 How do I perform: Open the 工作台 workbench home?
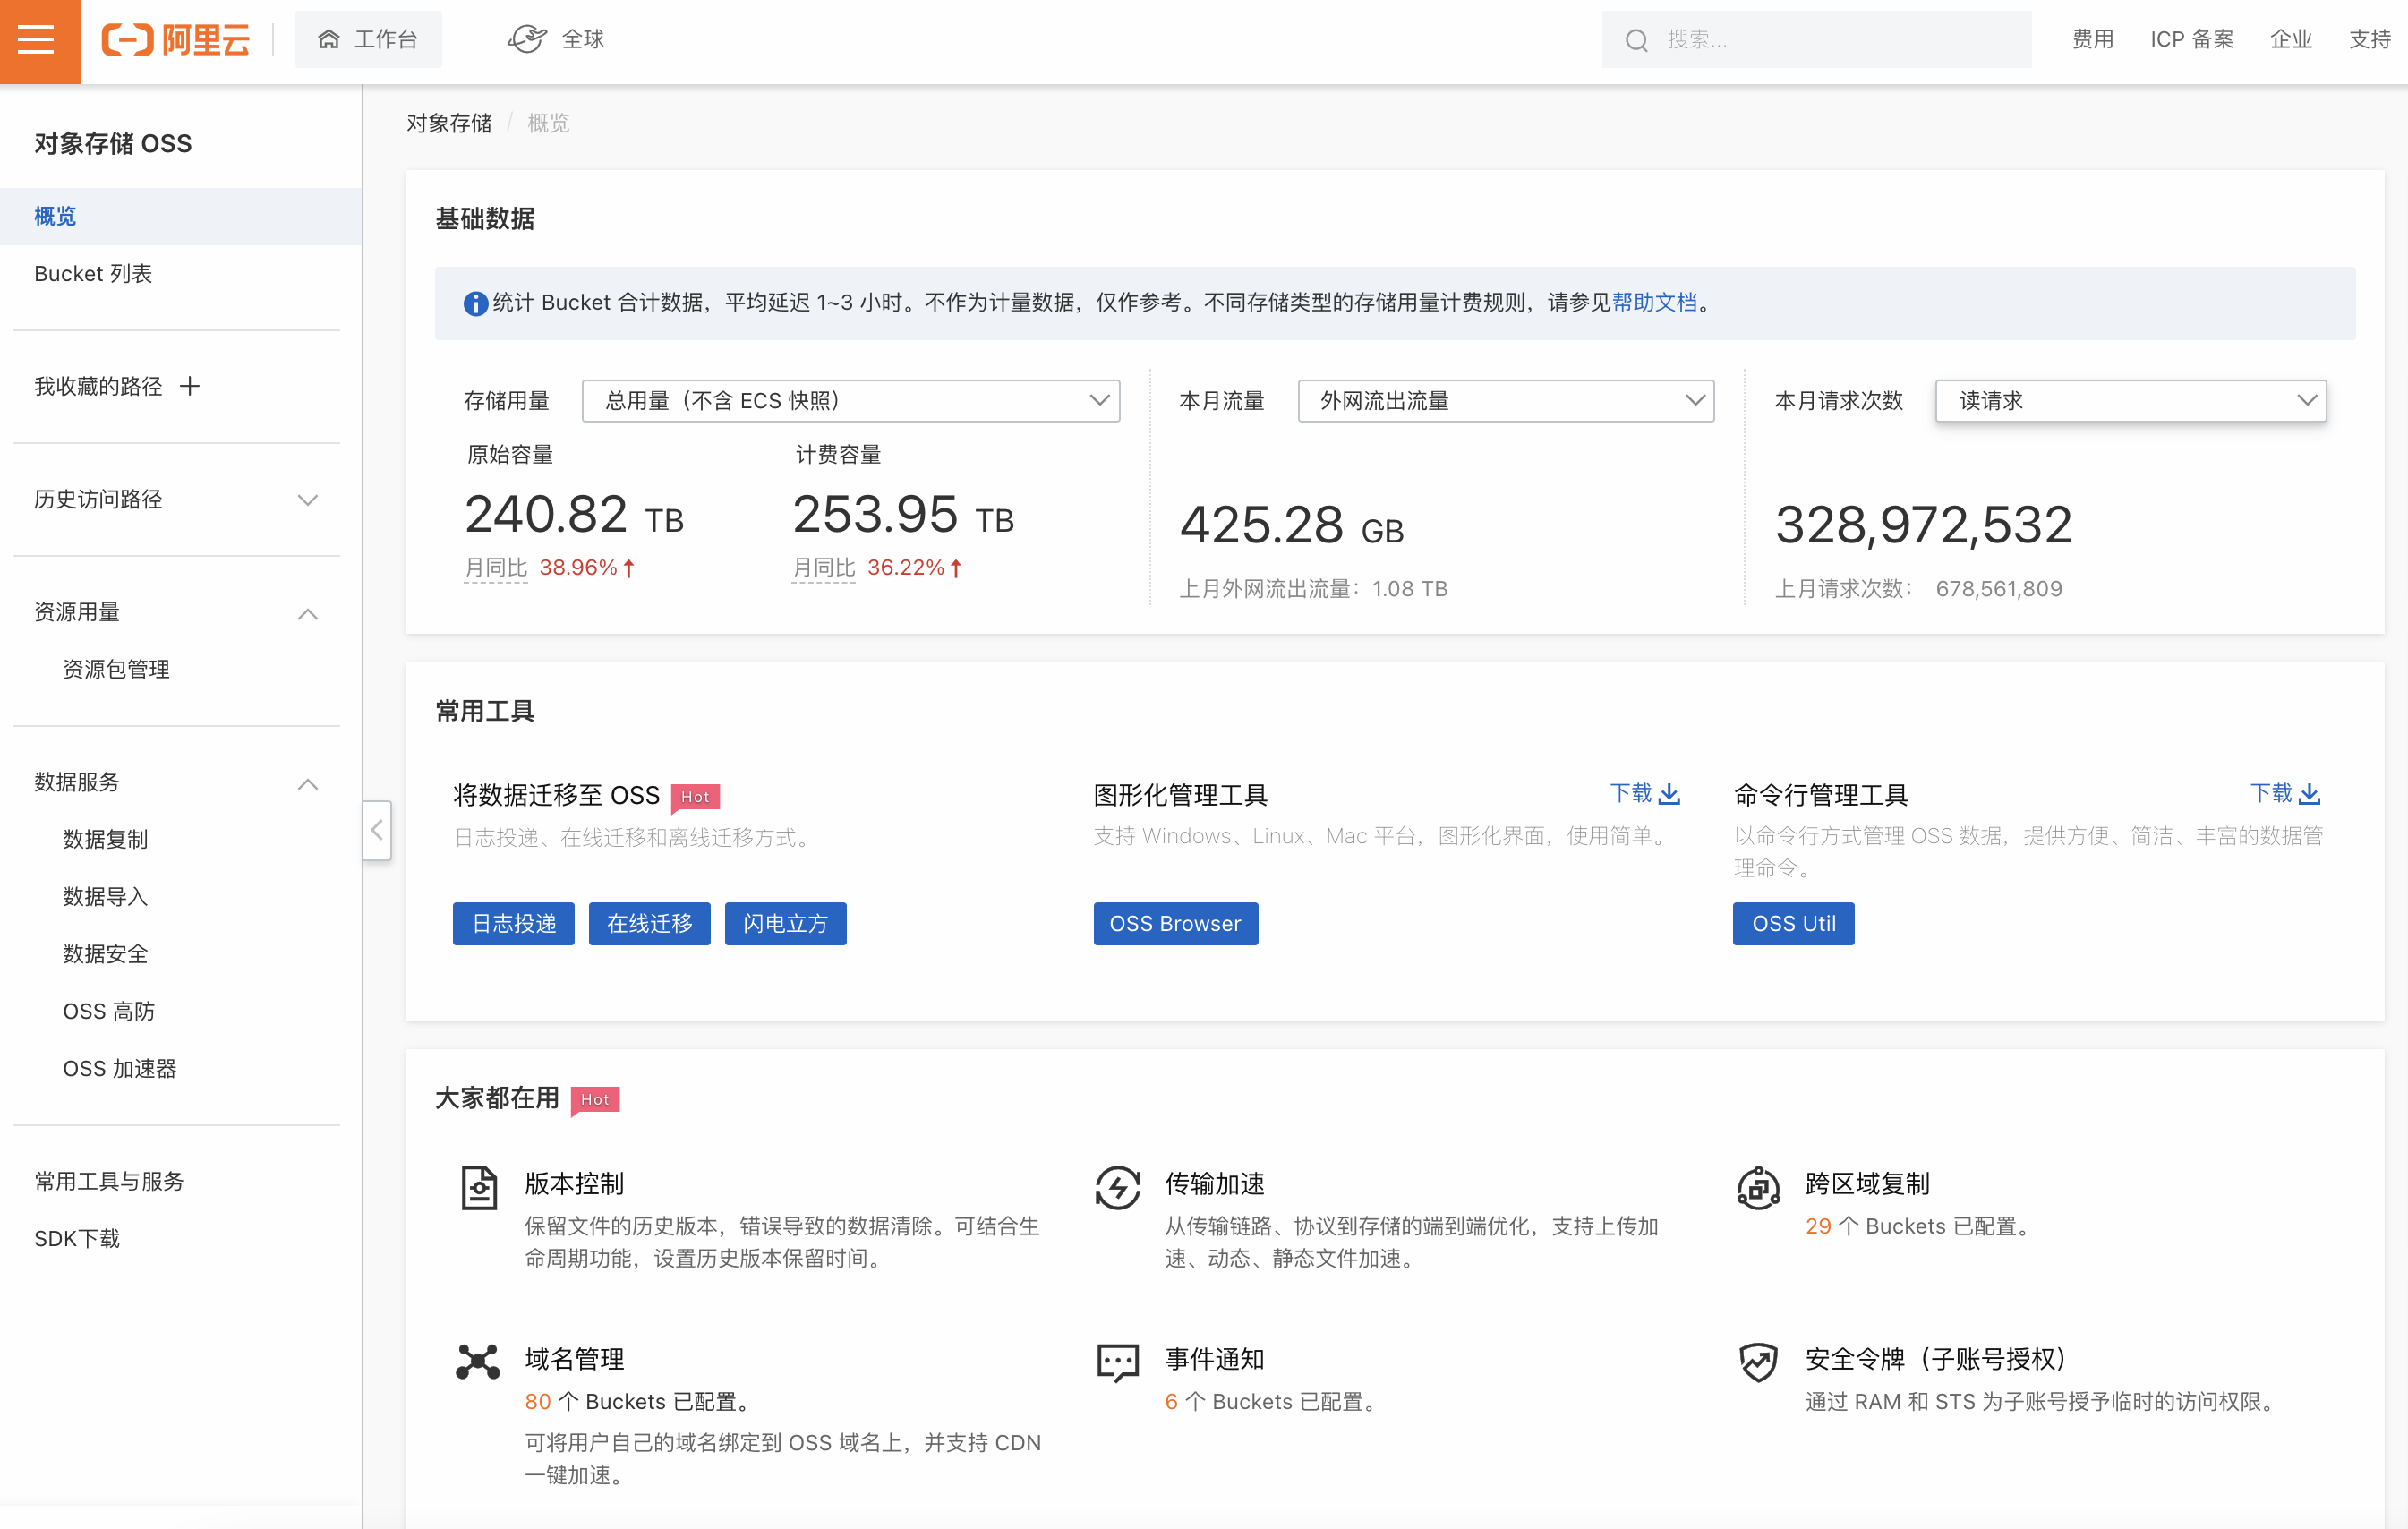coord(368,40)
